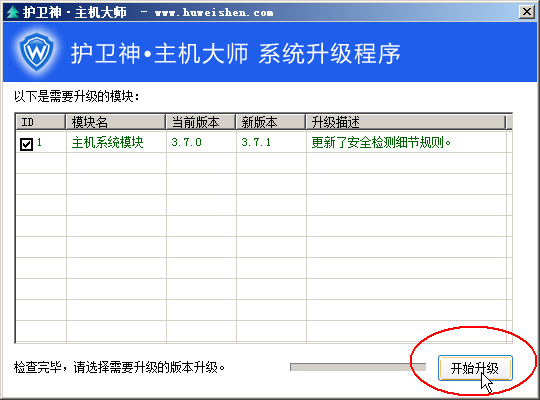Close the upgrade window
Viewport: 540px width, 400px height.
[x=527, y=12]
